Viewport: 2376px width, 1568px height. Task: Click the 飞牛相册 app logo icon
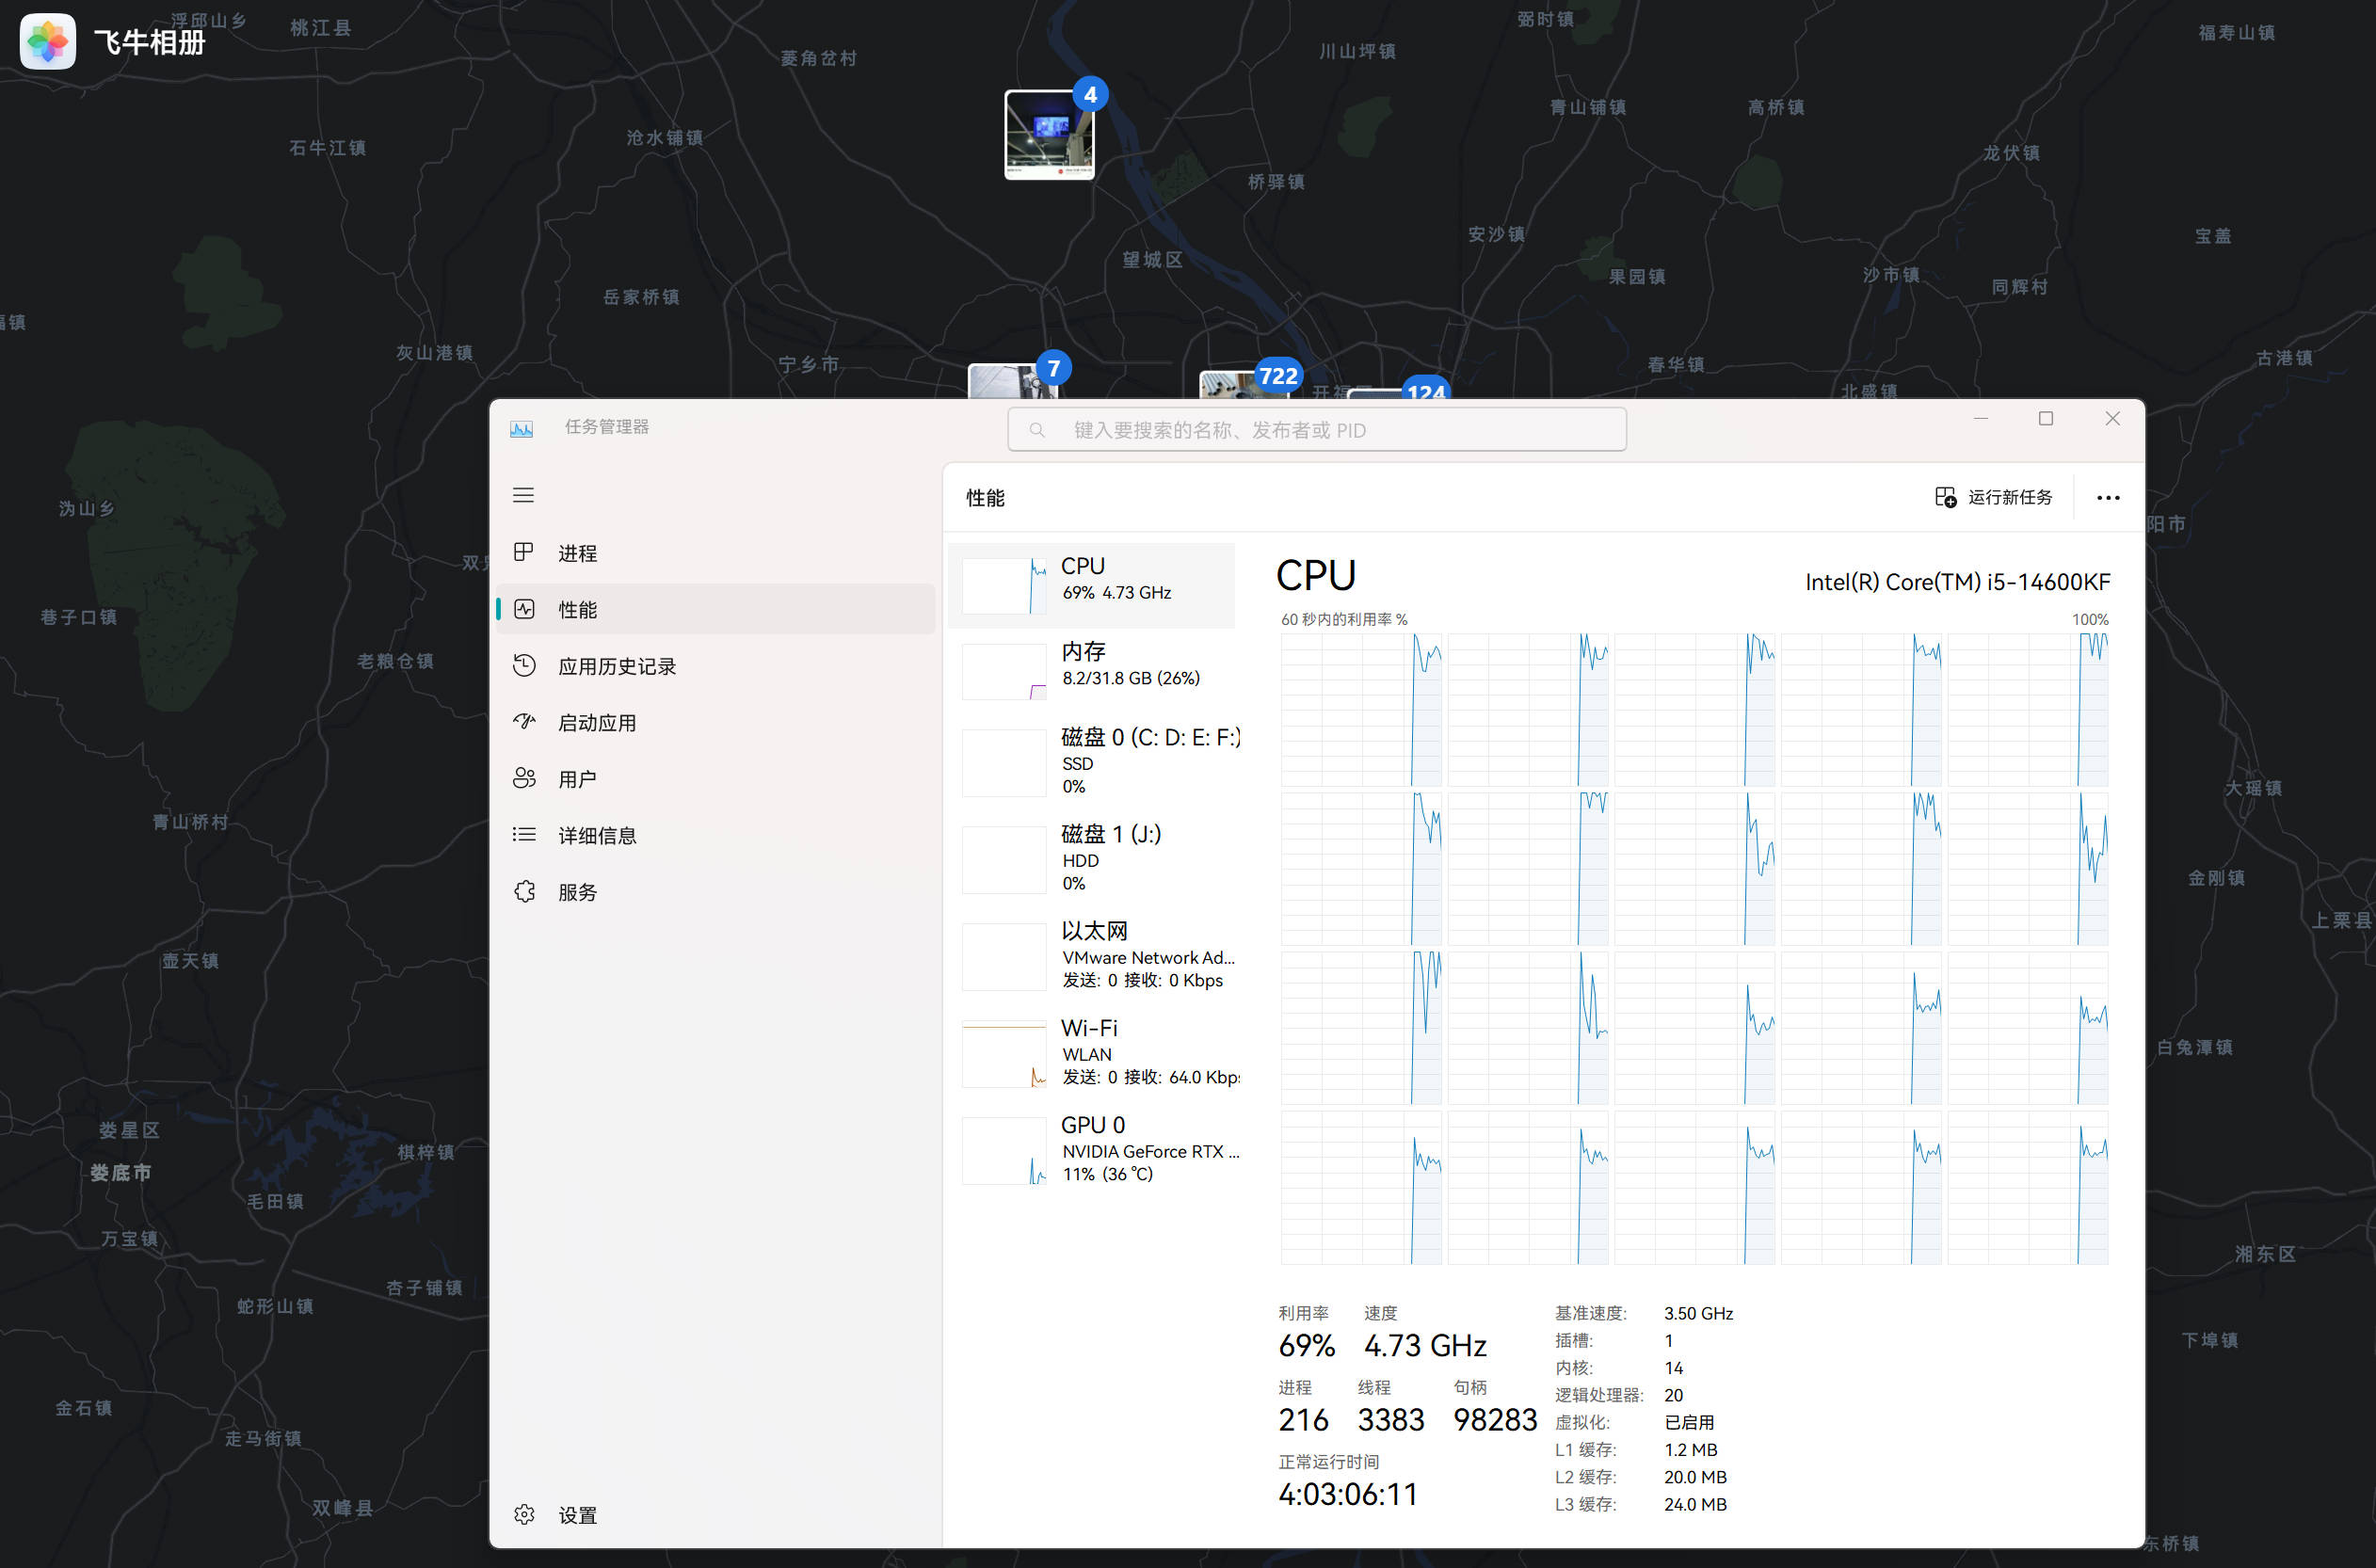[47, 41]
